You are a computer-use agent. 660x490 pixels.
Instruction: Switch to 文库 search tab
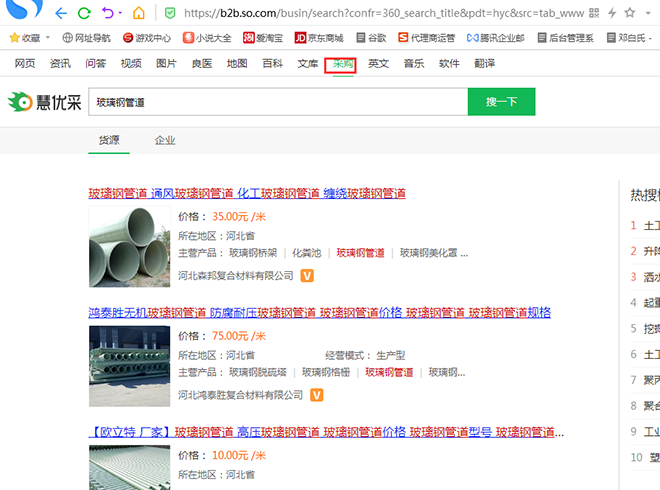click(308, 64)
